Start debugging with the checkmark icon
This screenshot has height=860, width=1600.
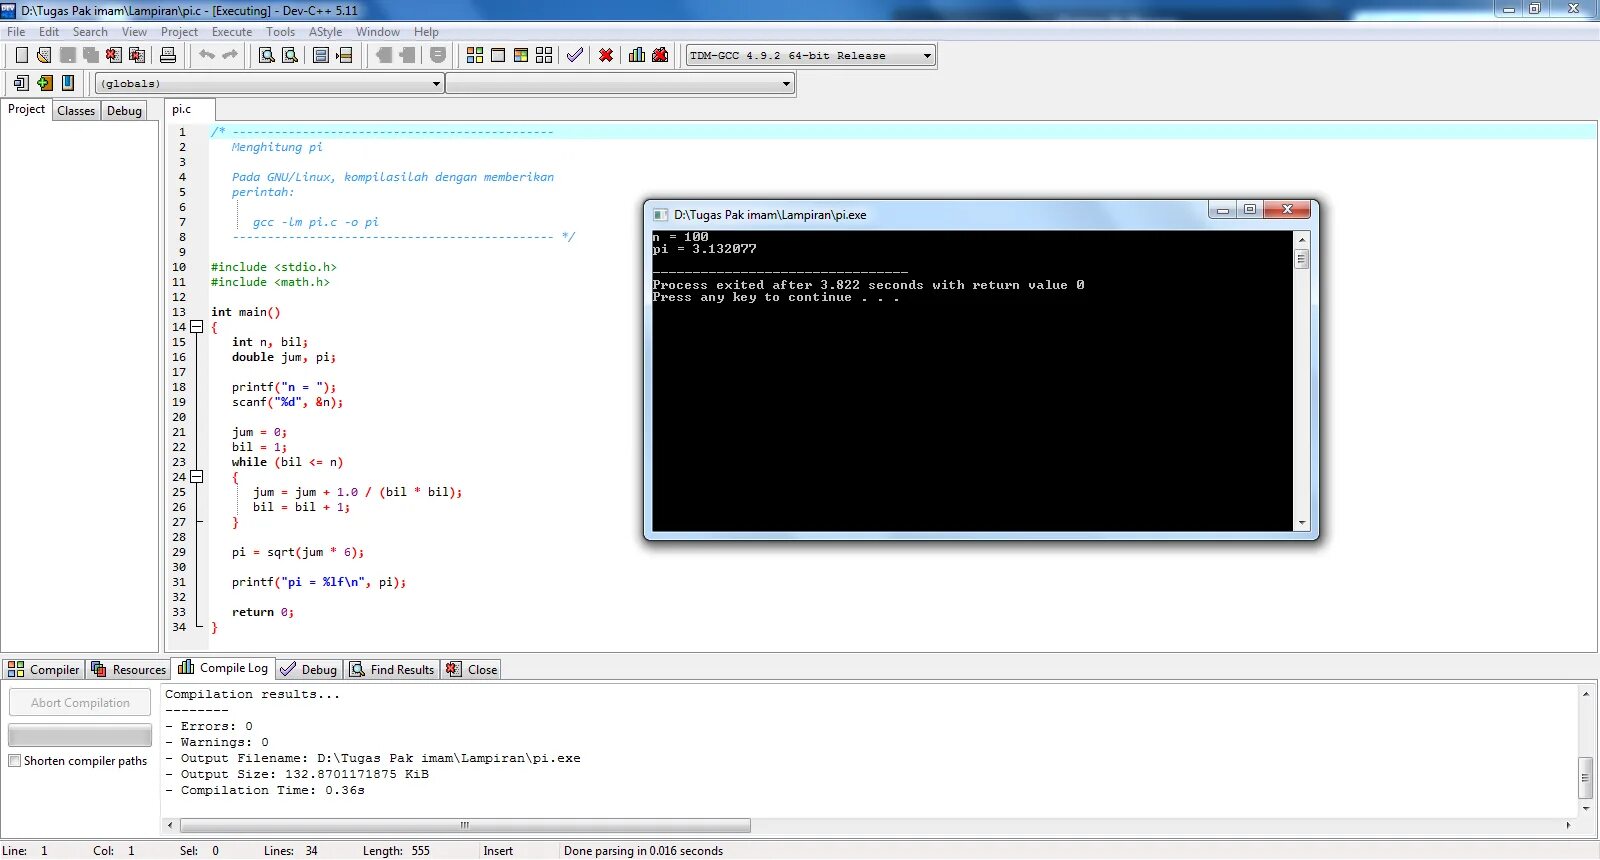(575, 55)
